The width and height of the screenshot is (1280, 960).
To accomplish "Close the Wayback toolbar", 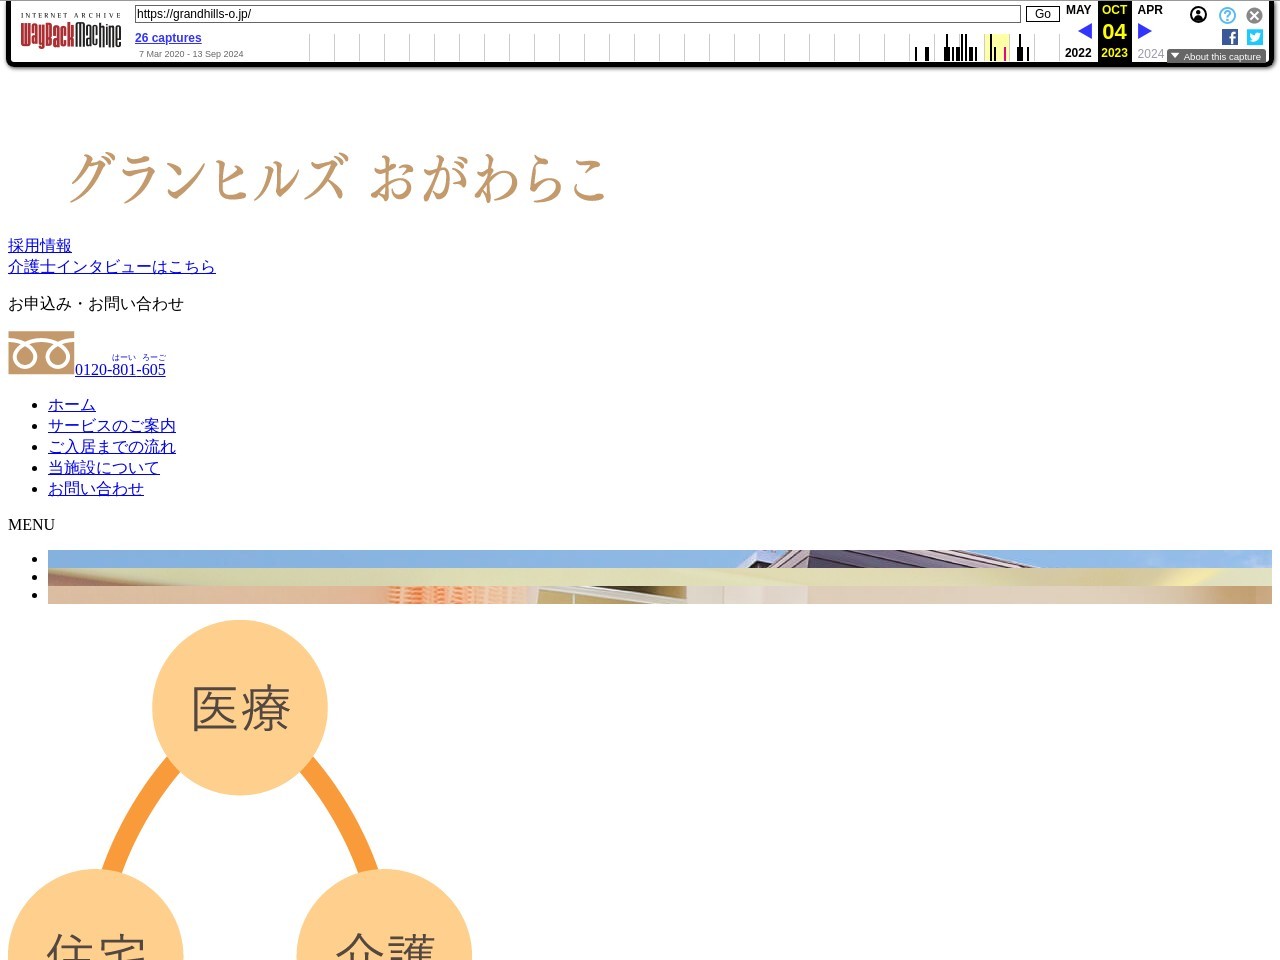I will (1254, 15).
